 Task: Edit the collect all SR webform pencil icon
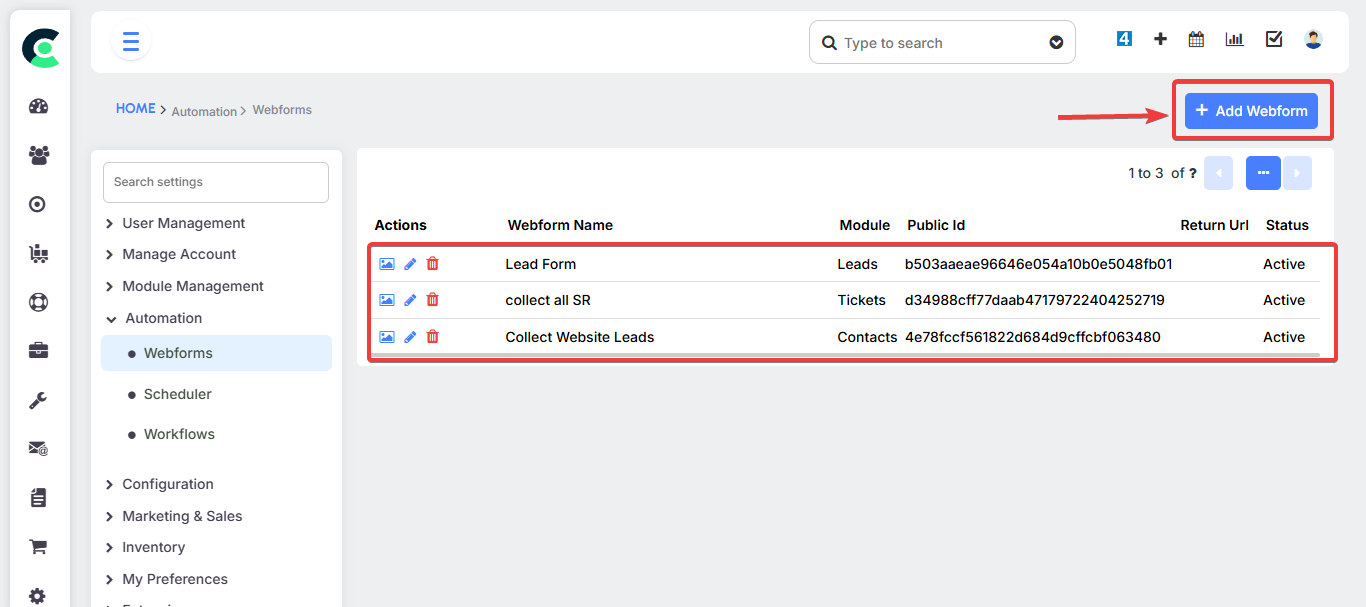pyautogui.click(x=410, y=299)
